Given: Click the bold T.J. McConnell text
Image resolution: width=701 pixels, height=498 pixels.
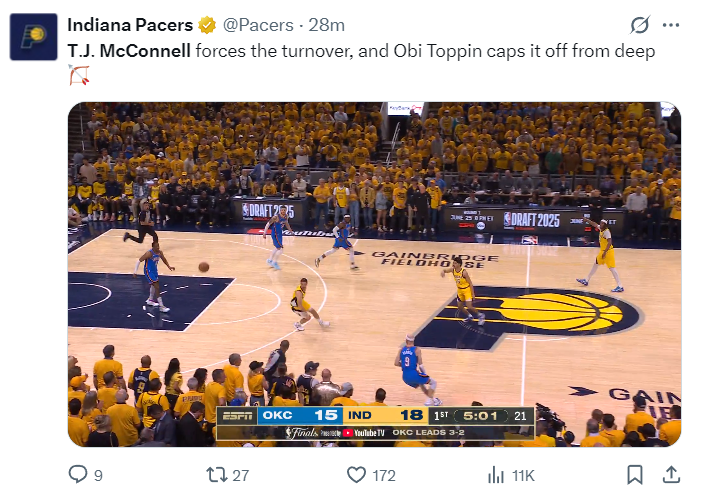Looking at the screenshot, I should pyautogui.click(x=128, y=50).
